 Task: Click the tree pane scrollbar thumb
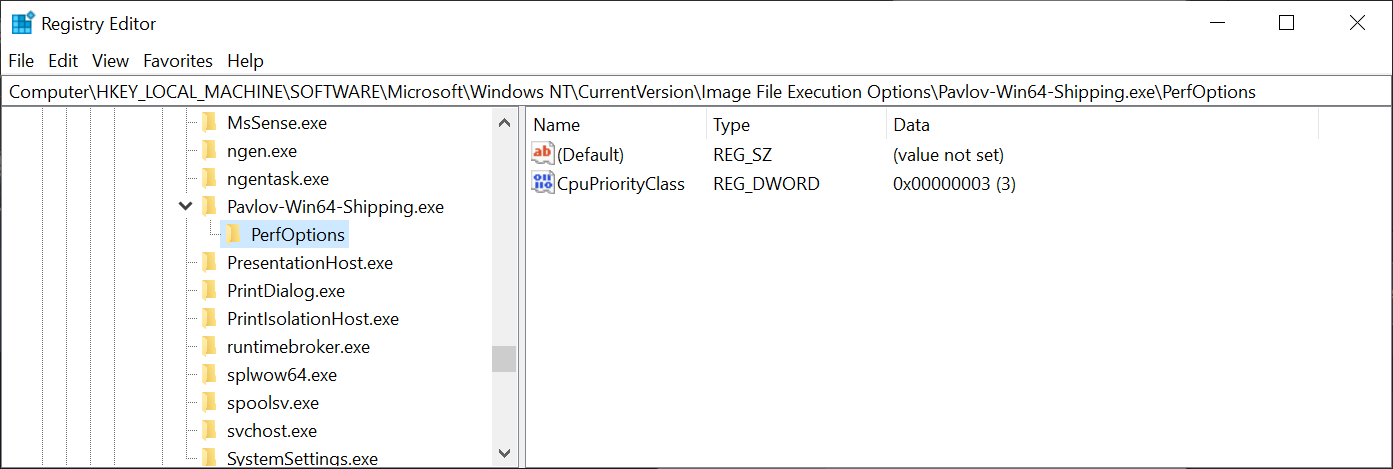pos(504,359)
